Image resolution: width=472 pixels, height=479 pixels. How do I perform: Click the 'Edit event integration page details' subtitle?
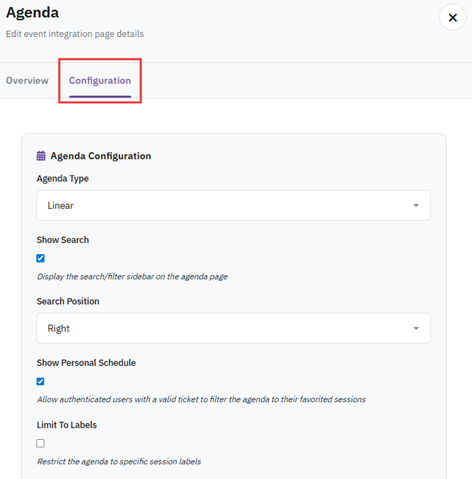pos(75,34)
